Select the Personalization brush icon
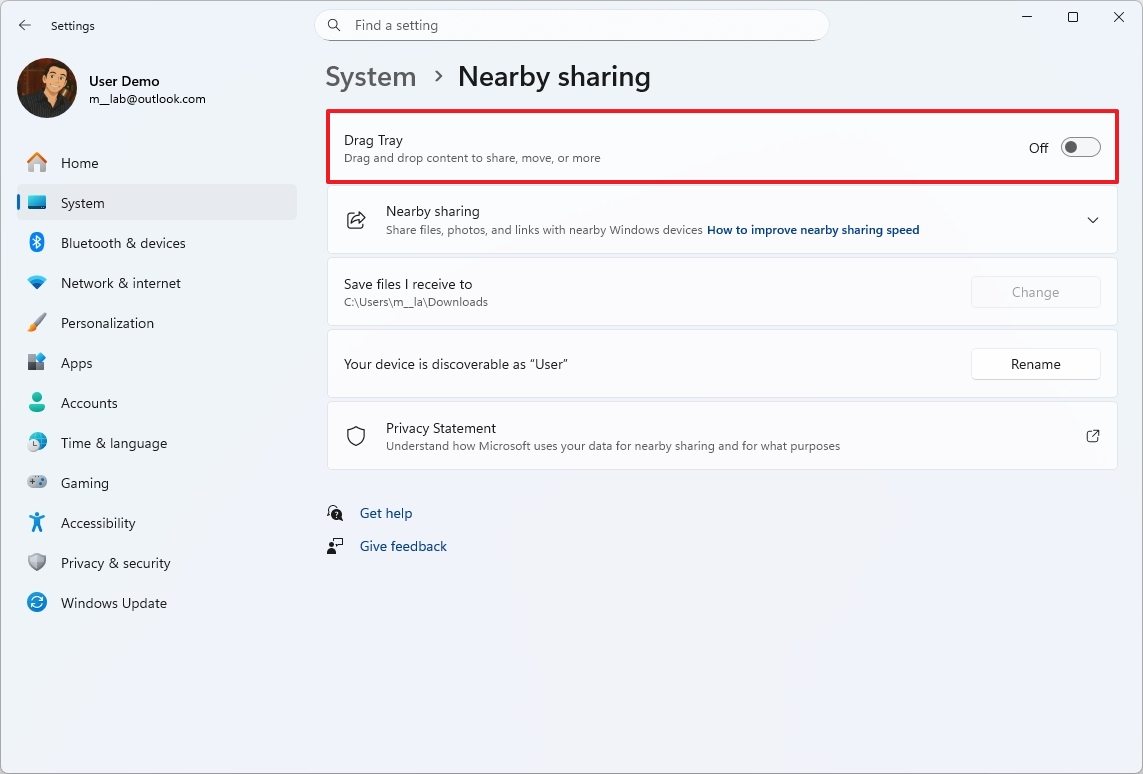The image size is (1143, 774). pyautogui.click(x=36, y=322)
